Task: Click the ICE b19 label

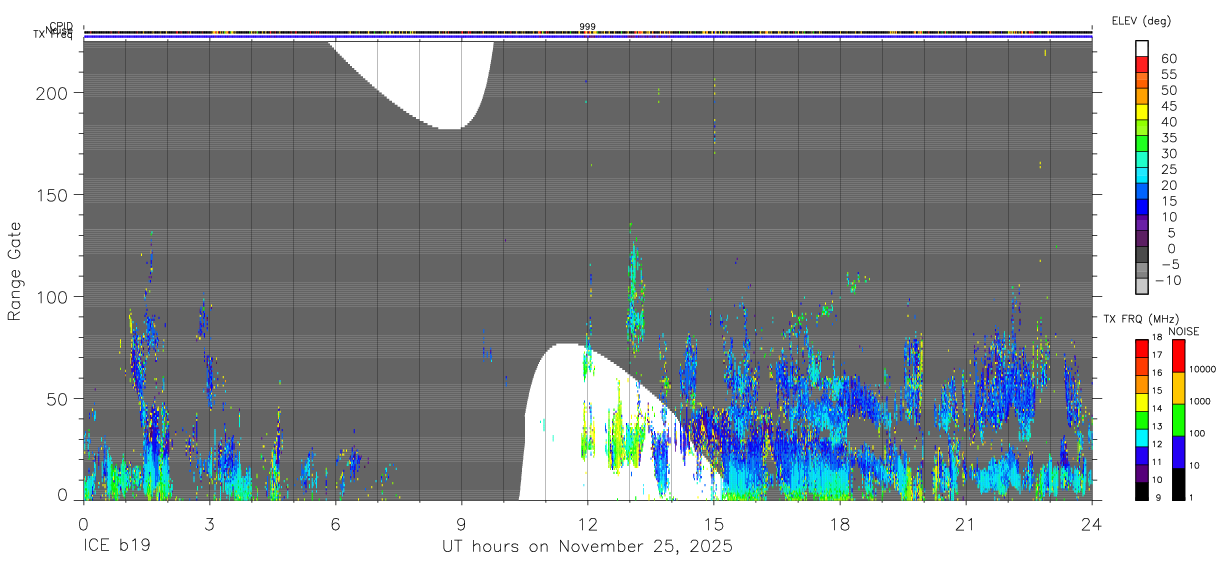Action: 118,547
